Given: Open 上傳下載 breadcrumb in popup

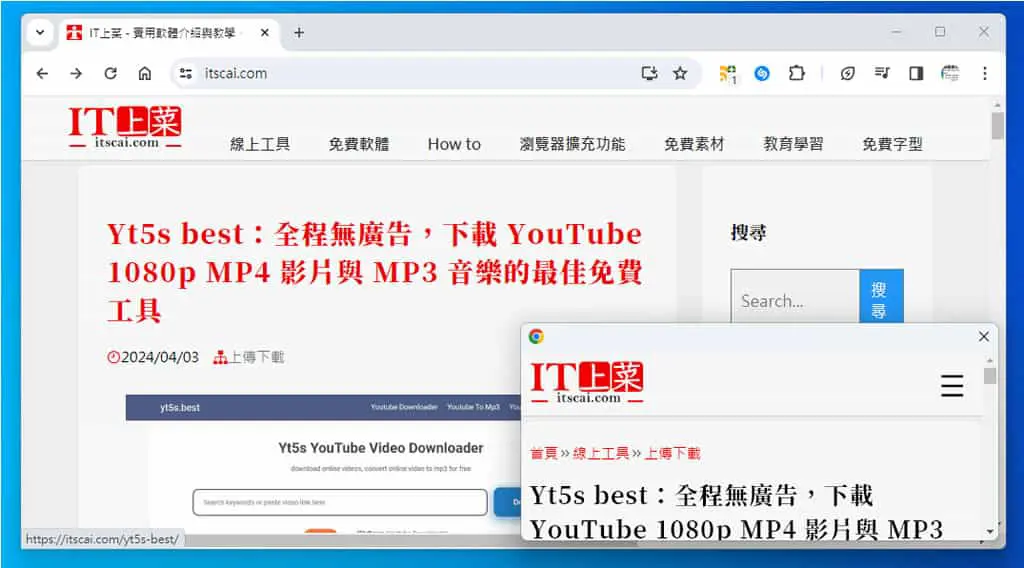Looking at the screenshot, I should coord(672,453).
